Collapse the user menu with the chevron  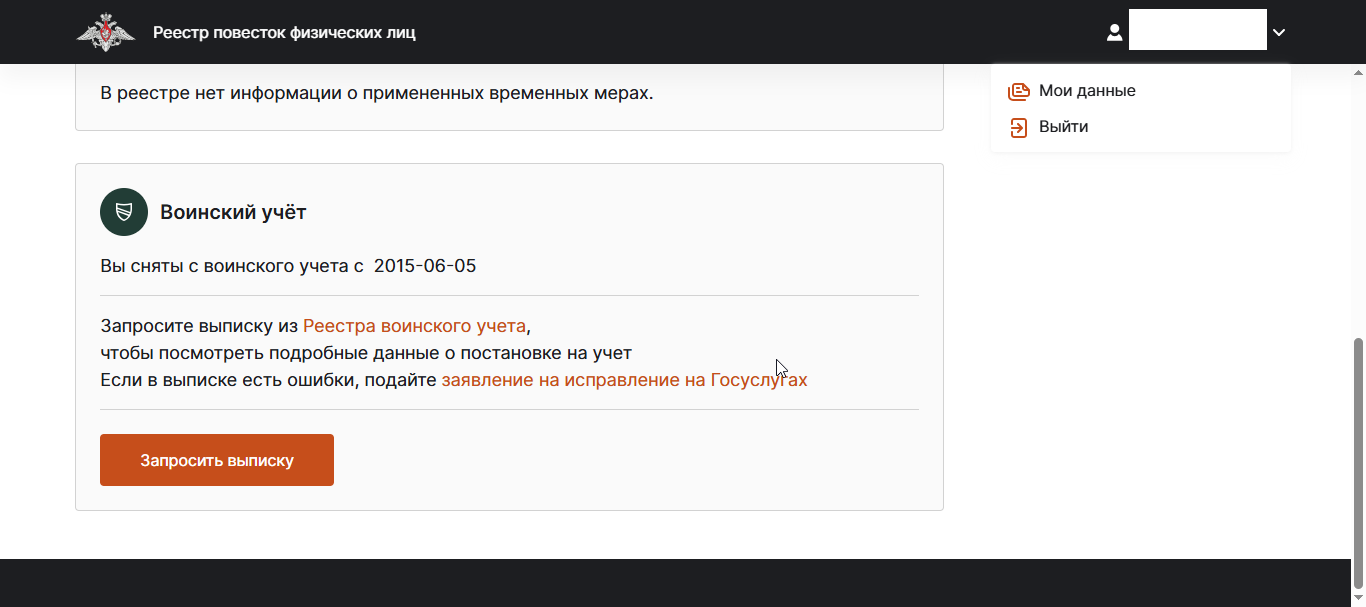point(1279,33)
